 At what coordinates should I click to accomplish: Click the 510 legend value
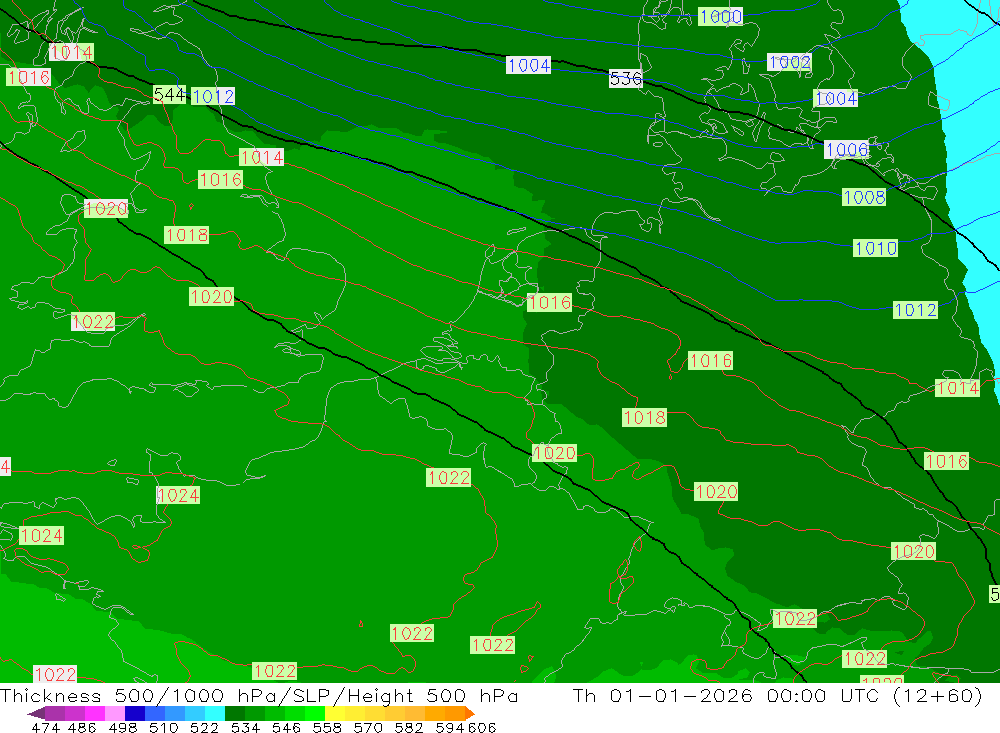[164, 727]
